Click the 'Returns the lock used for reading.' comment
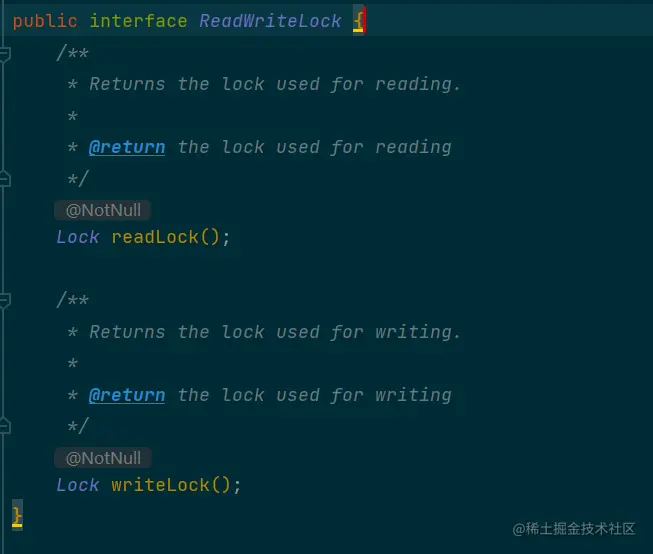This screenshot has height=554, width=653. (x=275, y=84)
